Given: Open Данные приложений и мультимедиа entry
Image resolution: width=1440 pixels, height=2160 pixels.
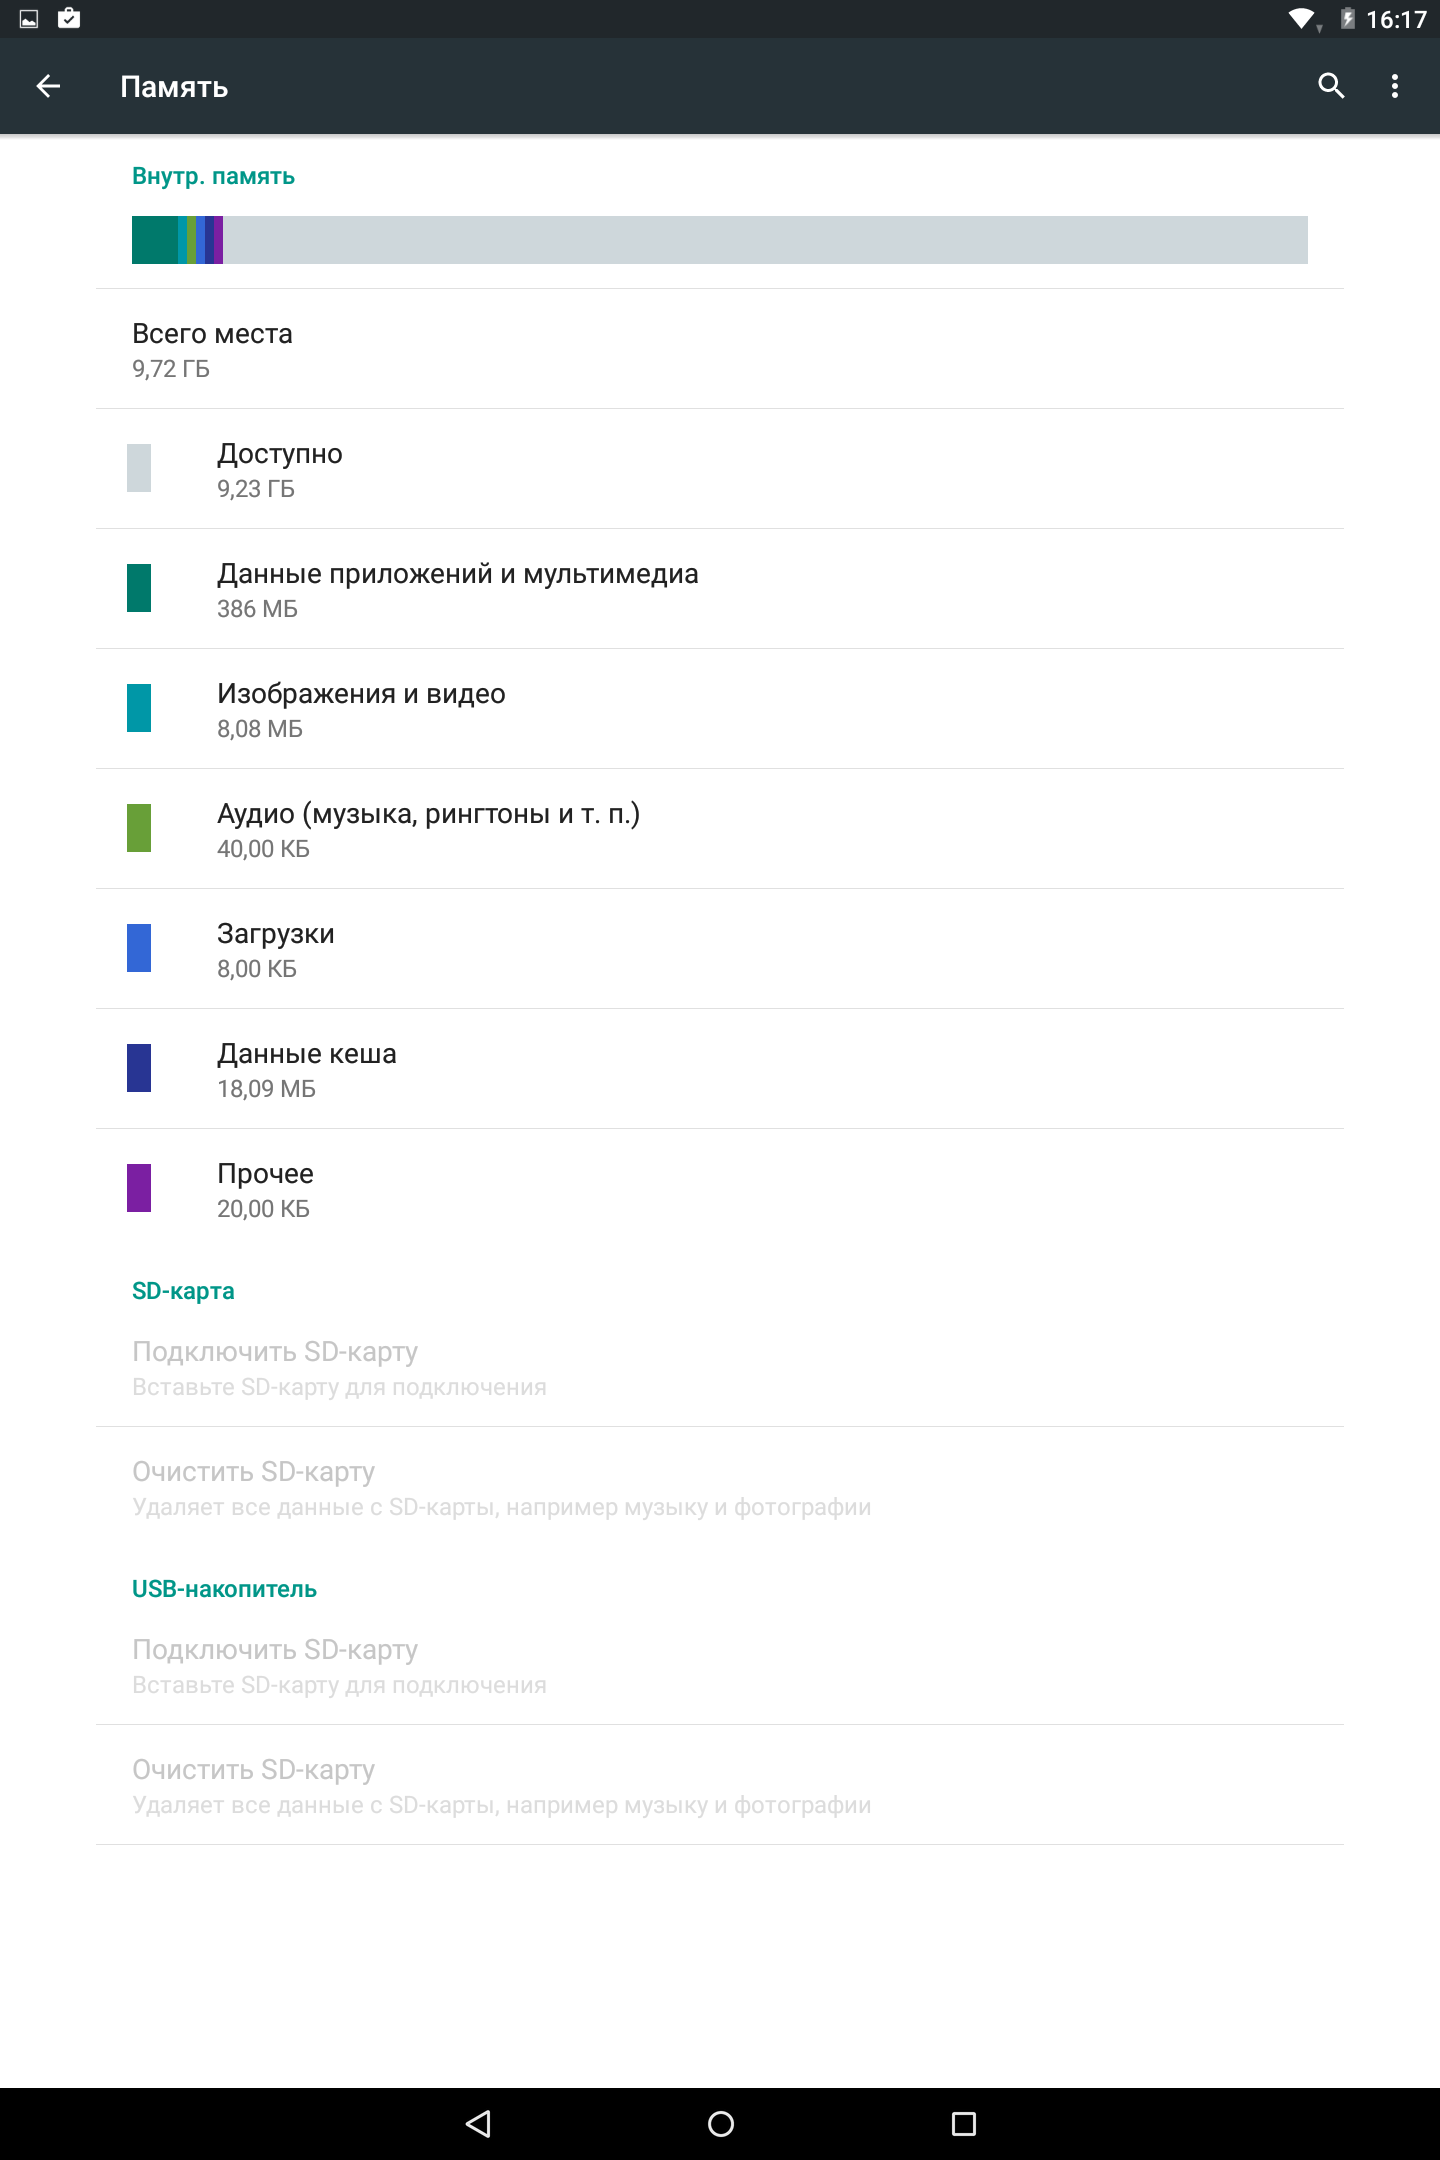Looking at the screenshot, I should (x=720, y=589).
